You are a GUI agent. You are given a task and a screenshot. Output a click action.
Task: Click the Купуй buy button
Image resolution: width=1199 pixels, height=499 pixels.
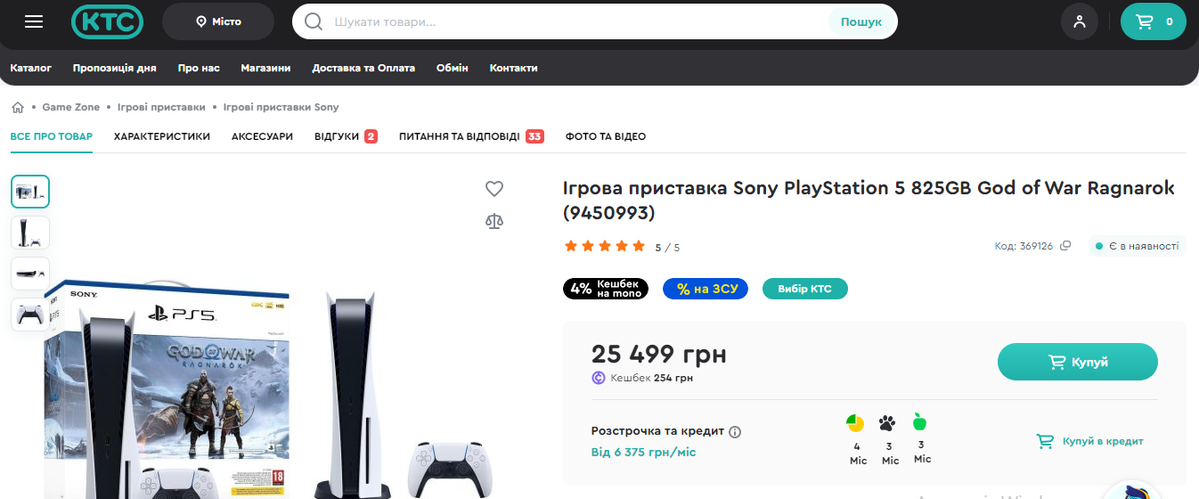click(x=1077, y=362)
